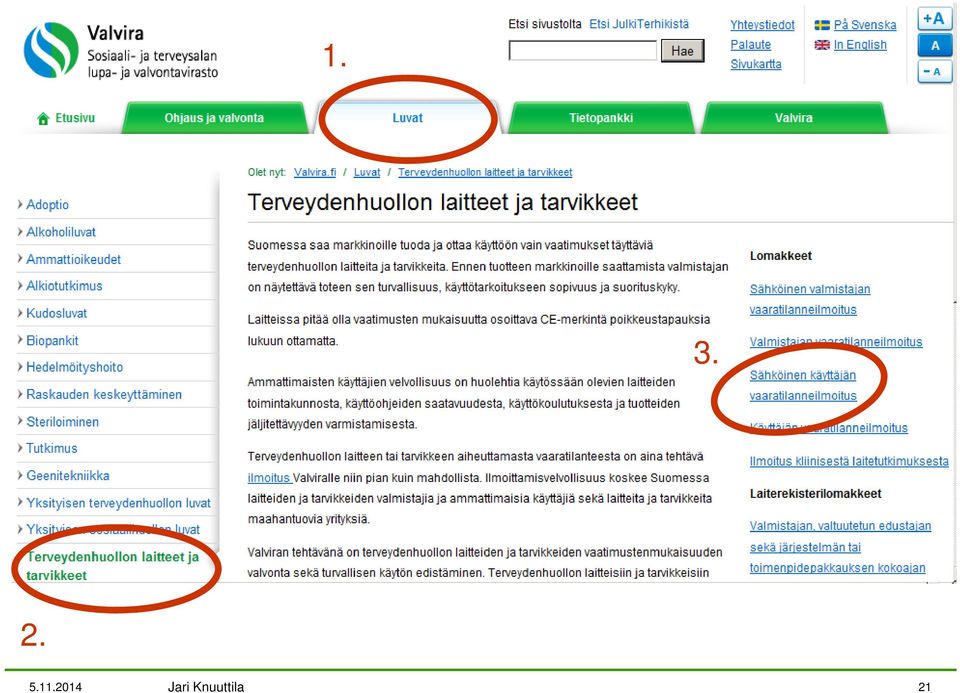Click the ilmoitus link in body text
960x693 pixels.
(268, 478)
